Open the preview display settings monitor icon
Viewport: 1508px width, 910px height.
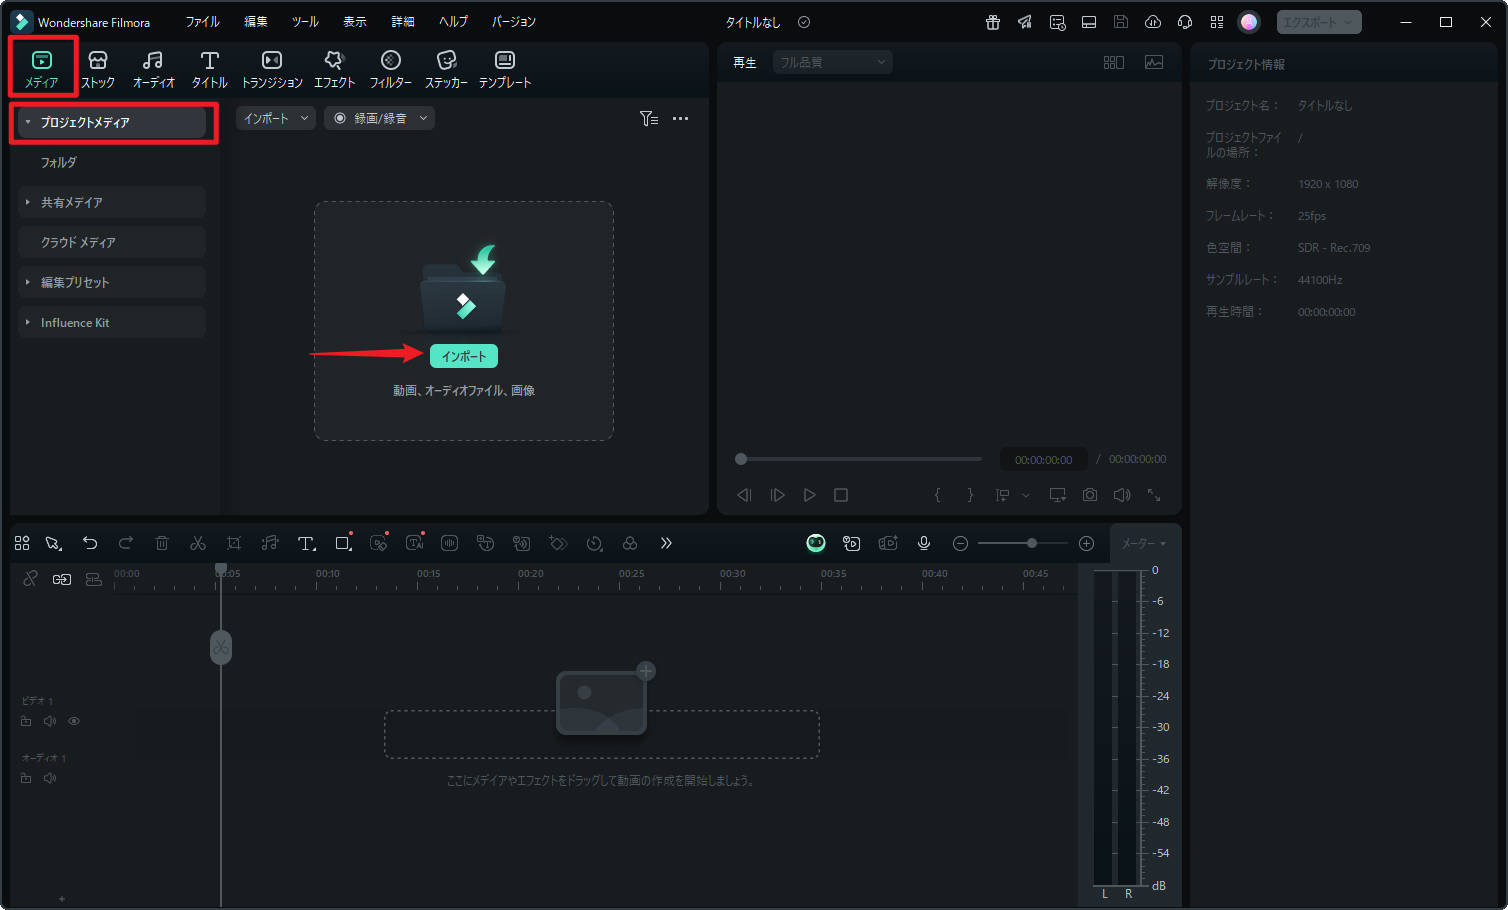click(1057, 495)
